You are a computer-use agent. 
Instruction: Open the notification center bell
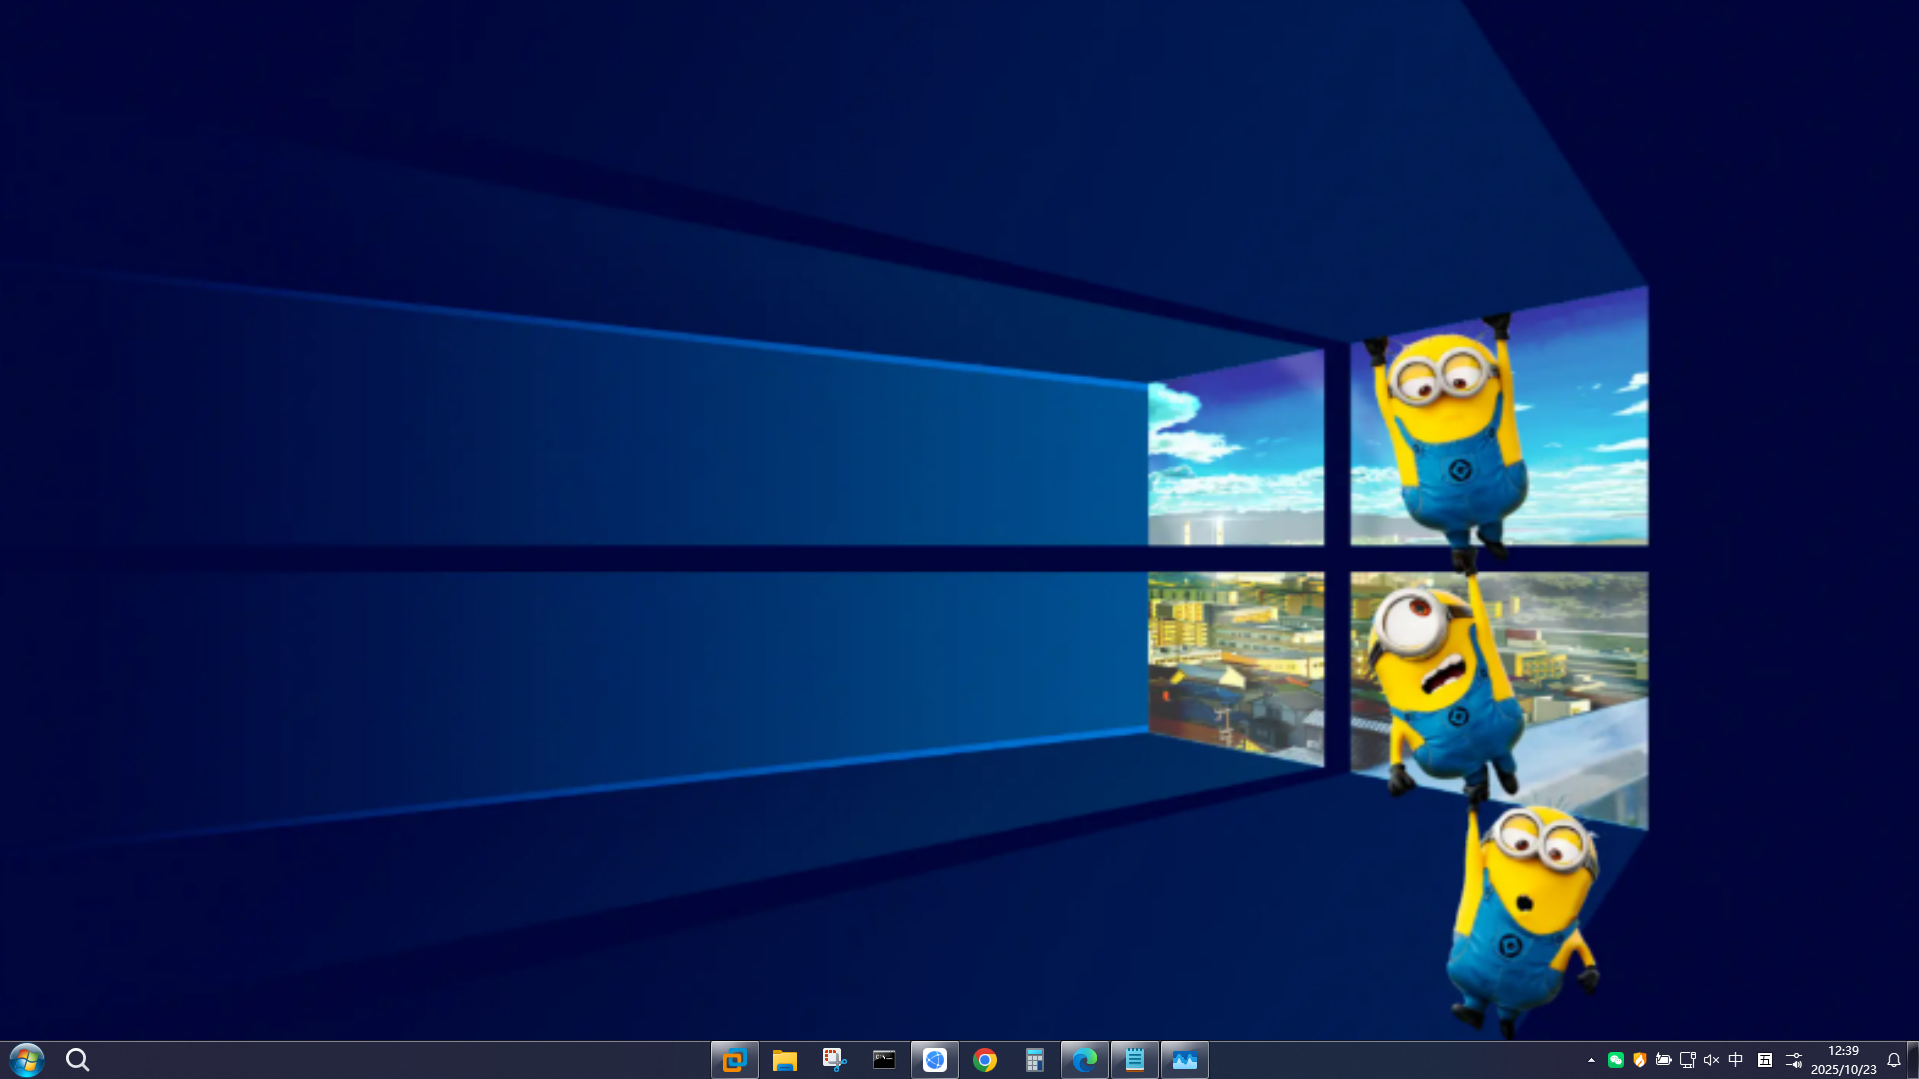click(x=1893, y=1060)
